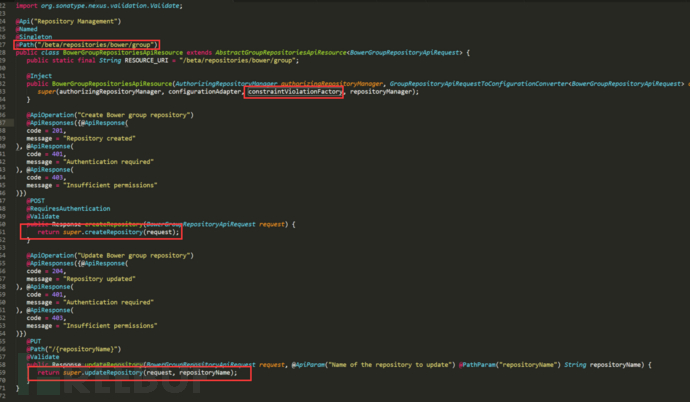Click the @RequiresAuthentication annotation
The width and height of the screenshot is (690, 402).
(68, 208)
